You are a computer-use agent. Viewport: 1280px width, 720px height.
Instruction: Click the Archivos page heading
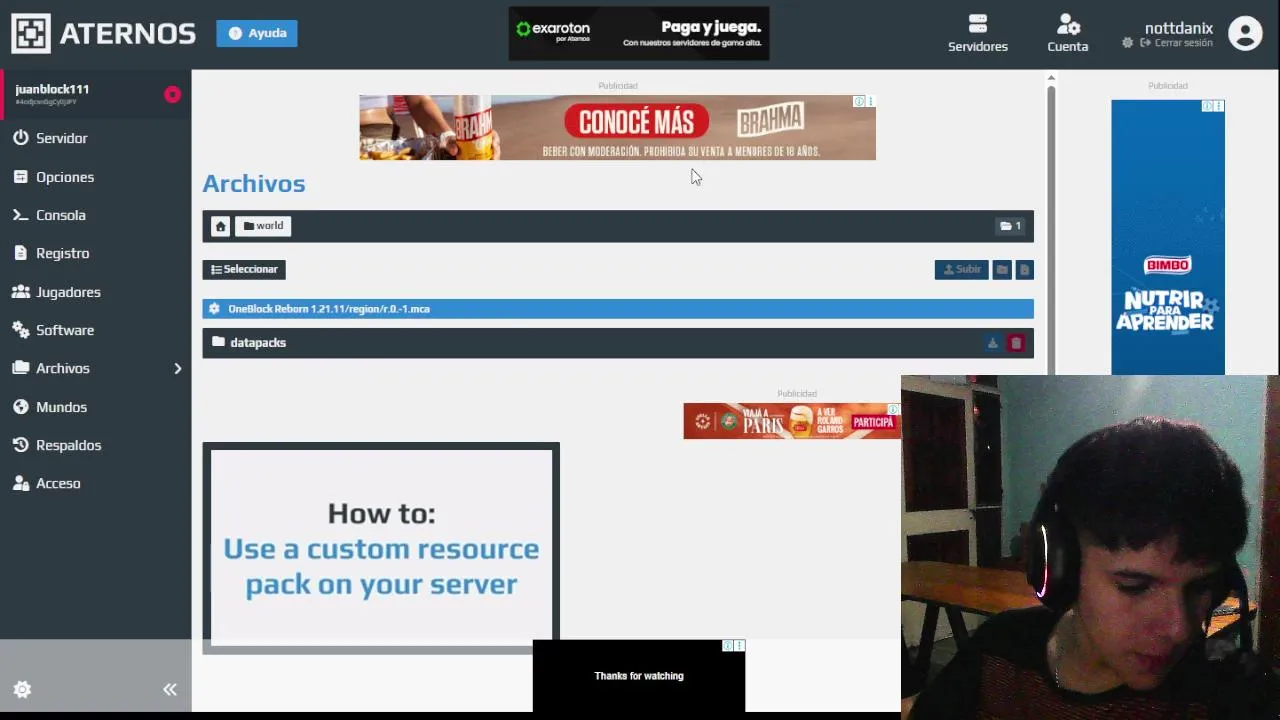click(x=254, y=183)
